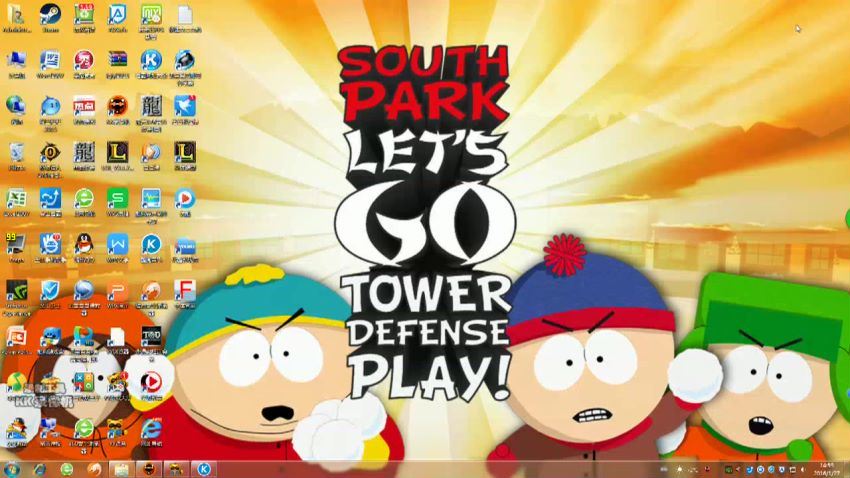This screenshot has height=478, width=850.
Task: Open the green circle double arrow shortcut
Action: pos(84,429)
